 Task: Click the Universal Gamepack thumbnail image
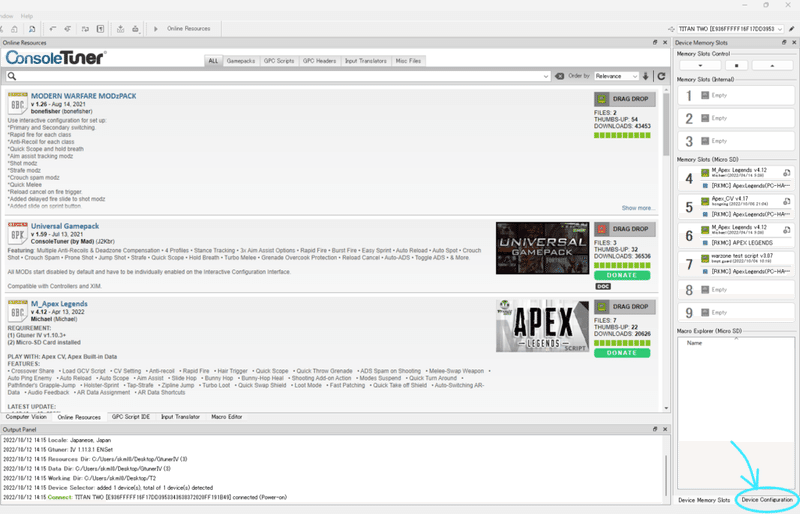pos(542,248)
